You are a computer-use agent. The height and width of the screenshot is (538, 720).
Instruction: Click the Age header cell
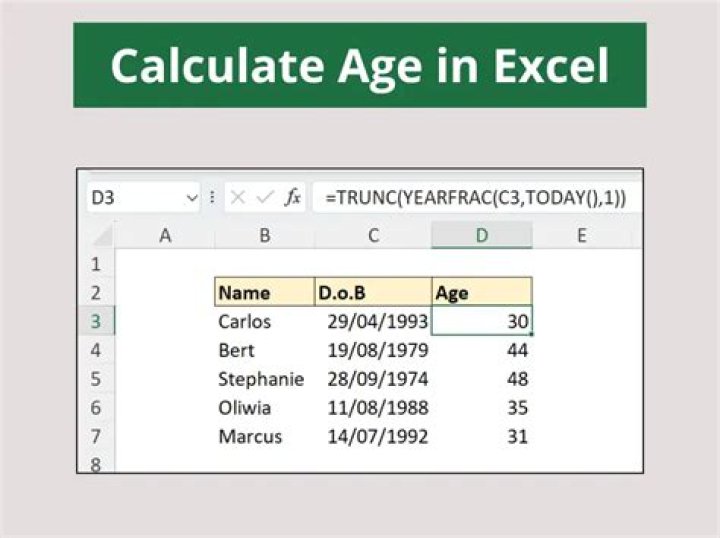click(482, 292)
